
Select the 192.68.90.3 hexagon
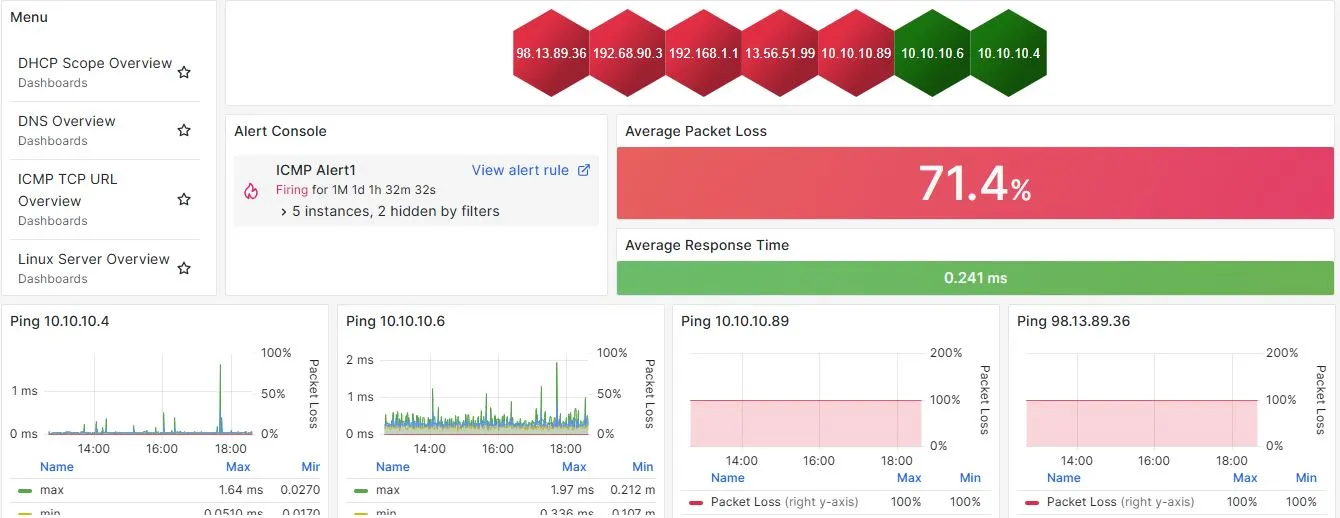(x=627, y=53)
